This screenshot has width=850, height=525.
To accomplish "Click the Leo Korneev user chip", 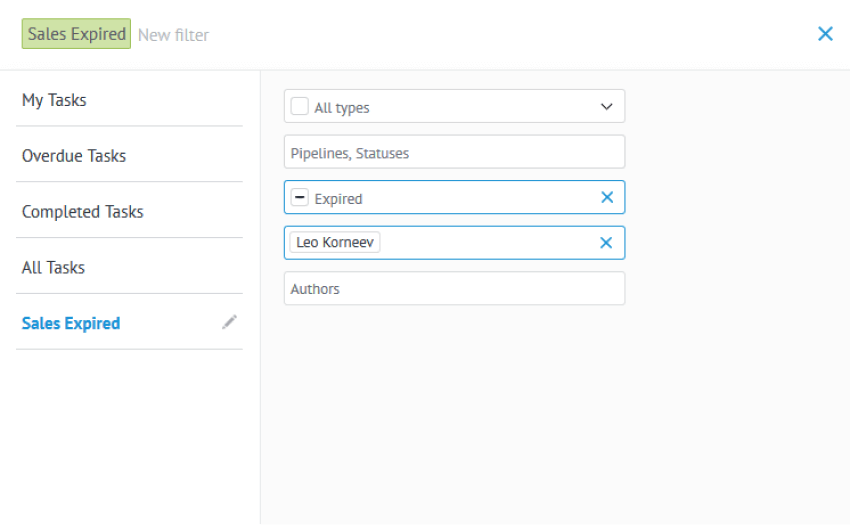I will 335,242.
